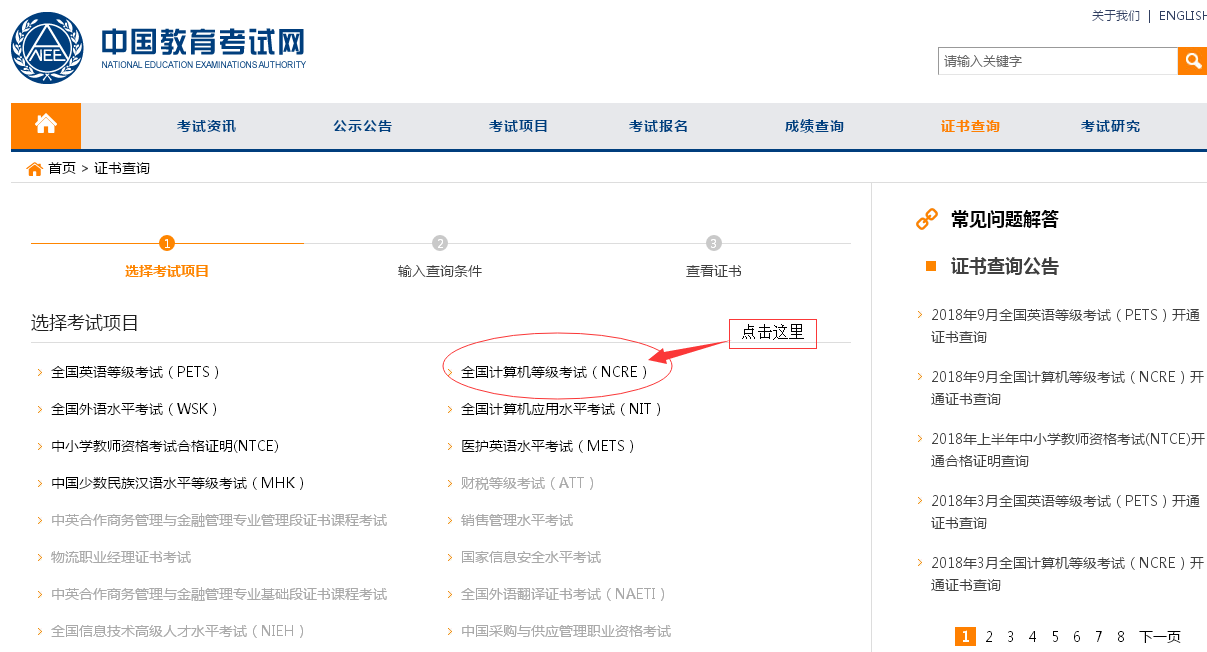The height and width of the screenshot is (652, 1207).
Task: Click the orange search magnifier button
Action: coord(1192,61)
